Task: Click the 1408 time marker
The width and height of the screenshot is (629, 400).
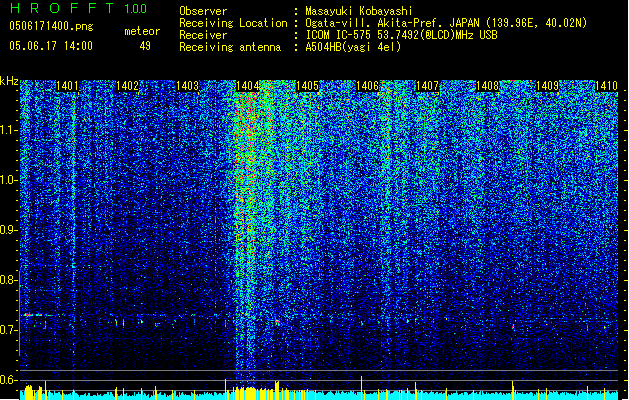Action: (x=487, y=86)
